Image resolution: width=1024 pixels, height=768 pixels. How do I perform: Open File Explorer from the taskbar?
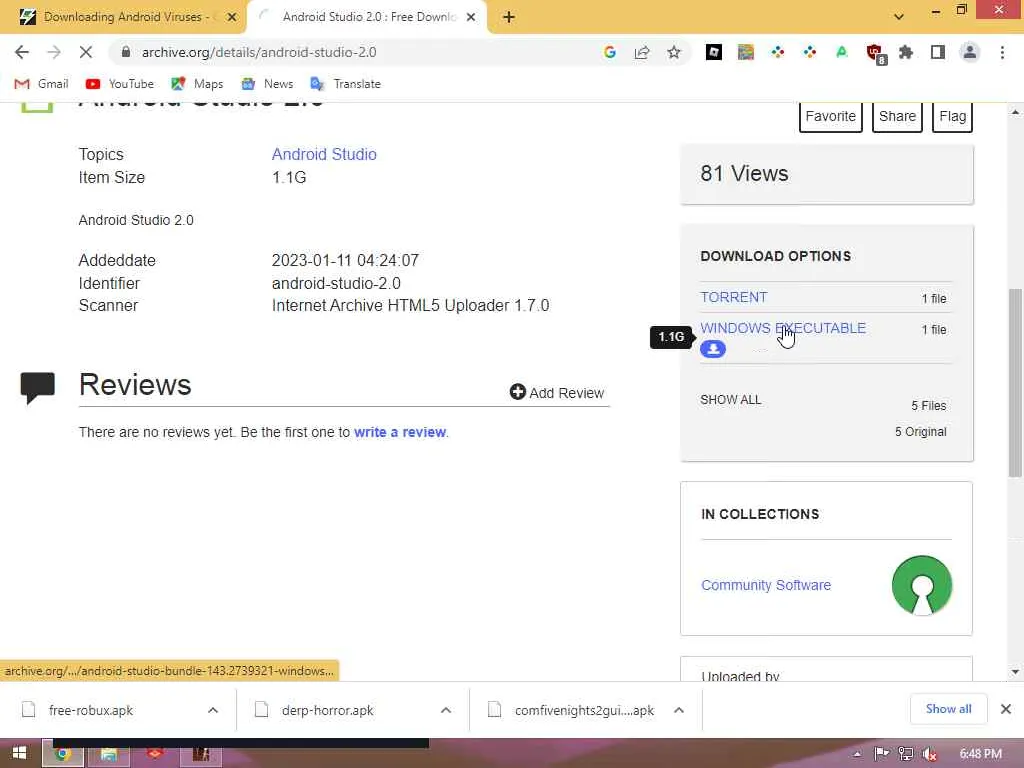point(108,754)
